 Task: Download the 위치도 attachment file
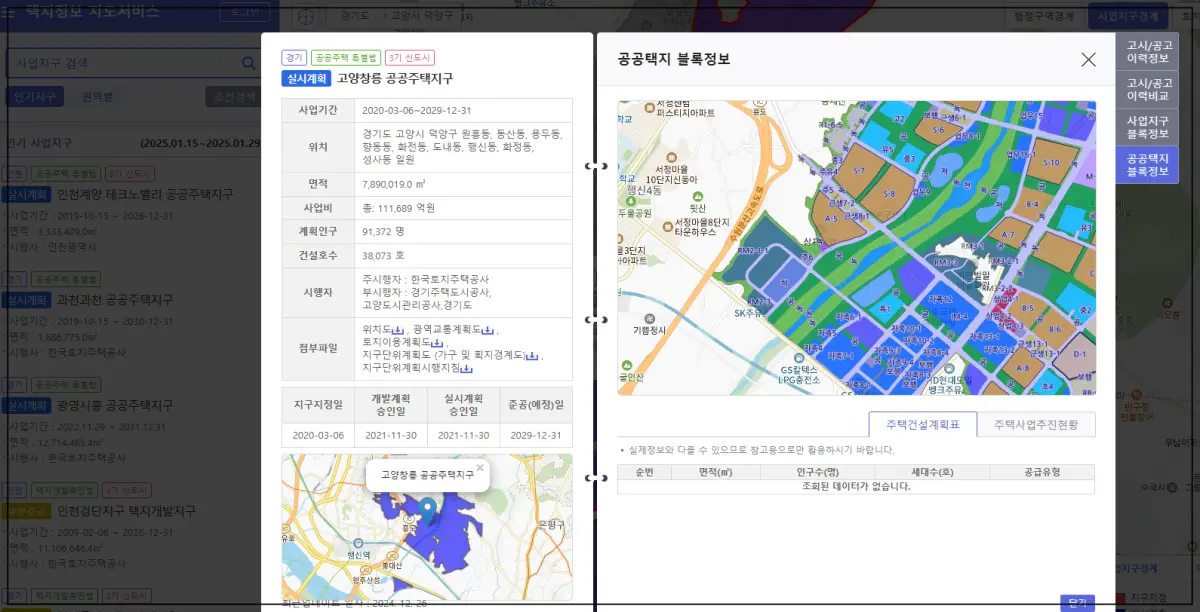point(397,330)
